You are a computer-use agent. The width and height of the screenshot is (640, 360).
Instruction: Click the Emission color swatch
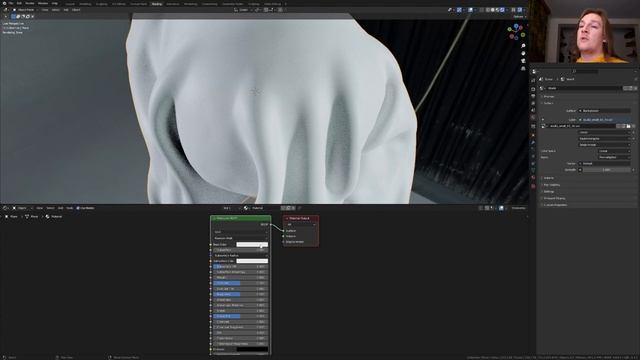252,349
